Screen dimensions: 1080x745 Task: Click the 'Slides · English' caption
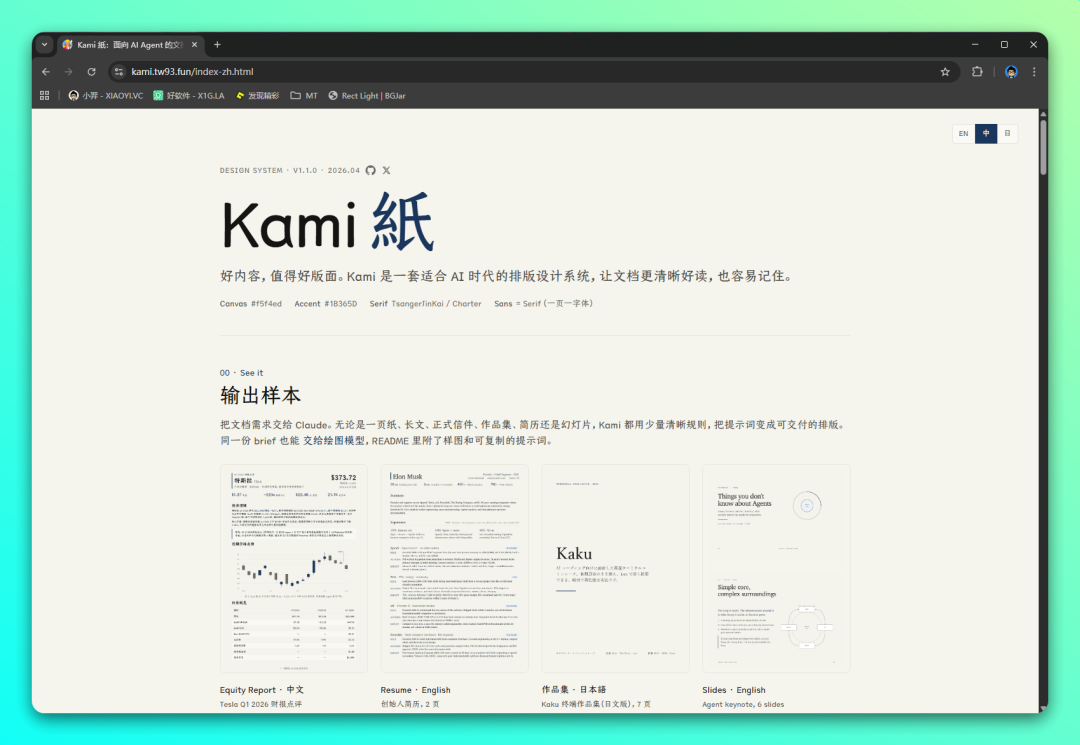(x=734, y=690)
